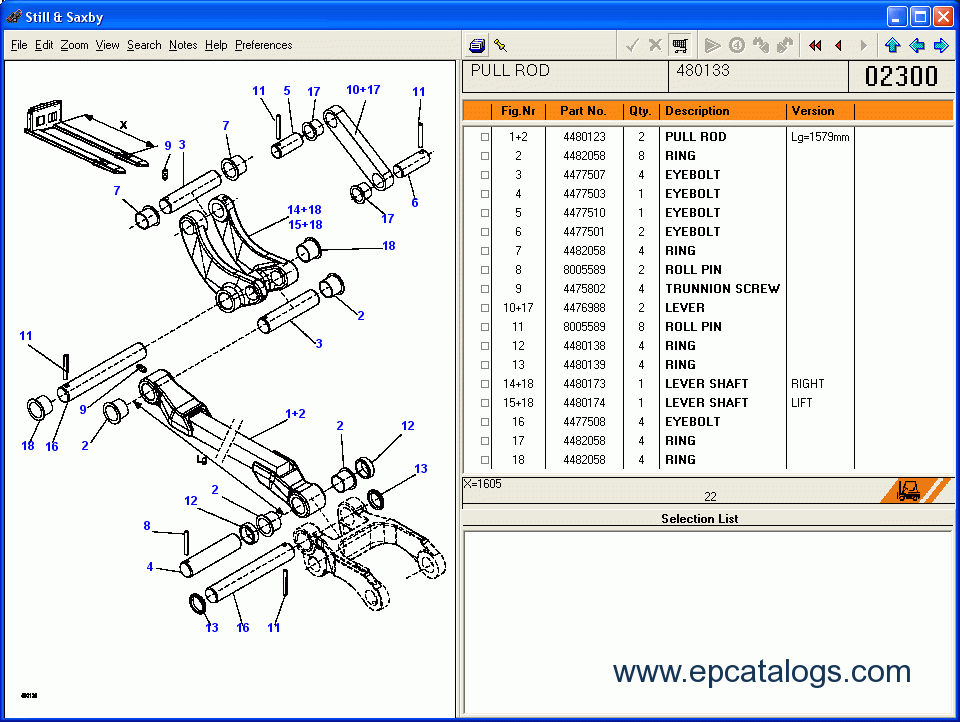The height and width of the screenshot is (722, 960).
Task: Click callout label 1+2 on the pull rod
Action: point(295,413)
